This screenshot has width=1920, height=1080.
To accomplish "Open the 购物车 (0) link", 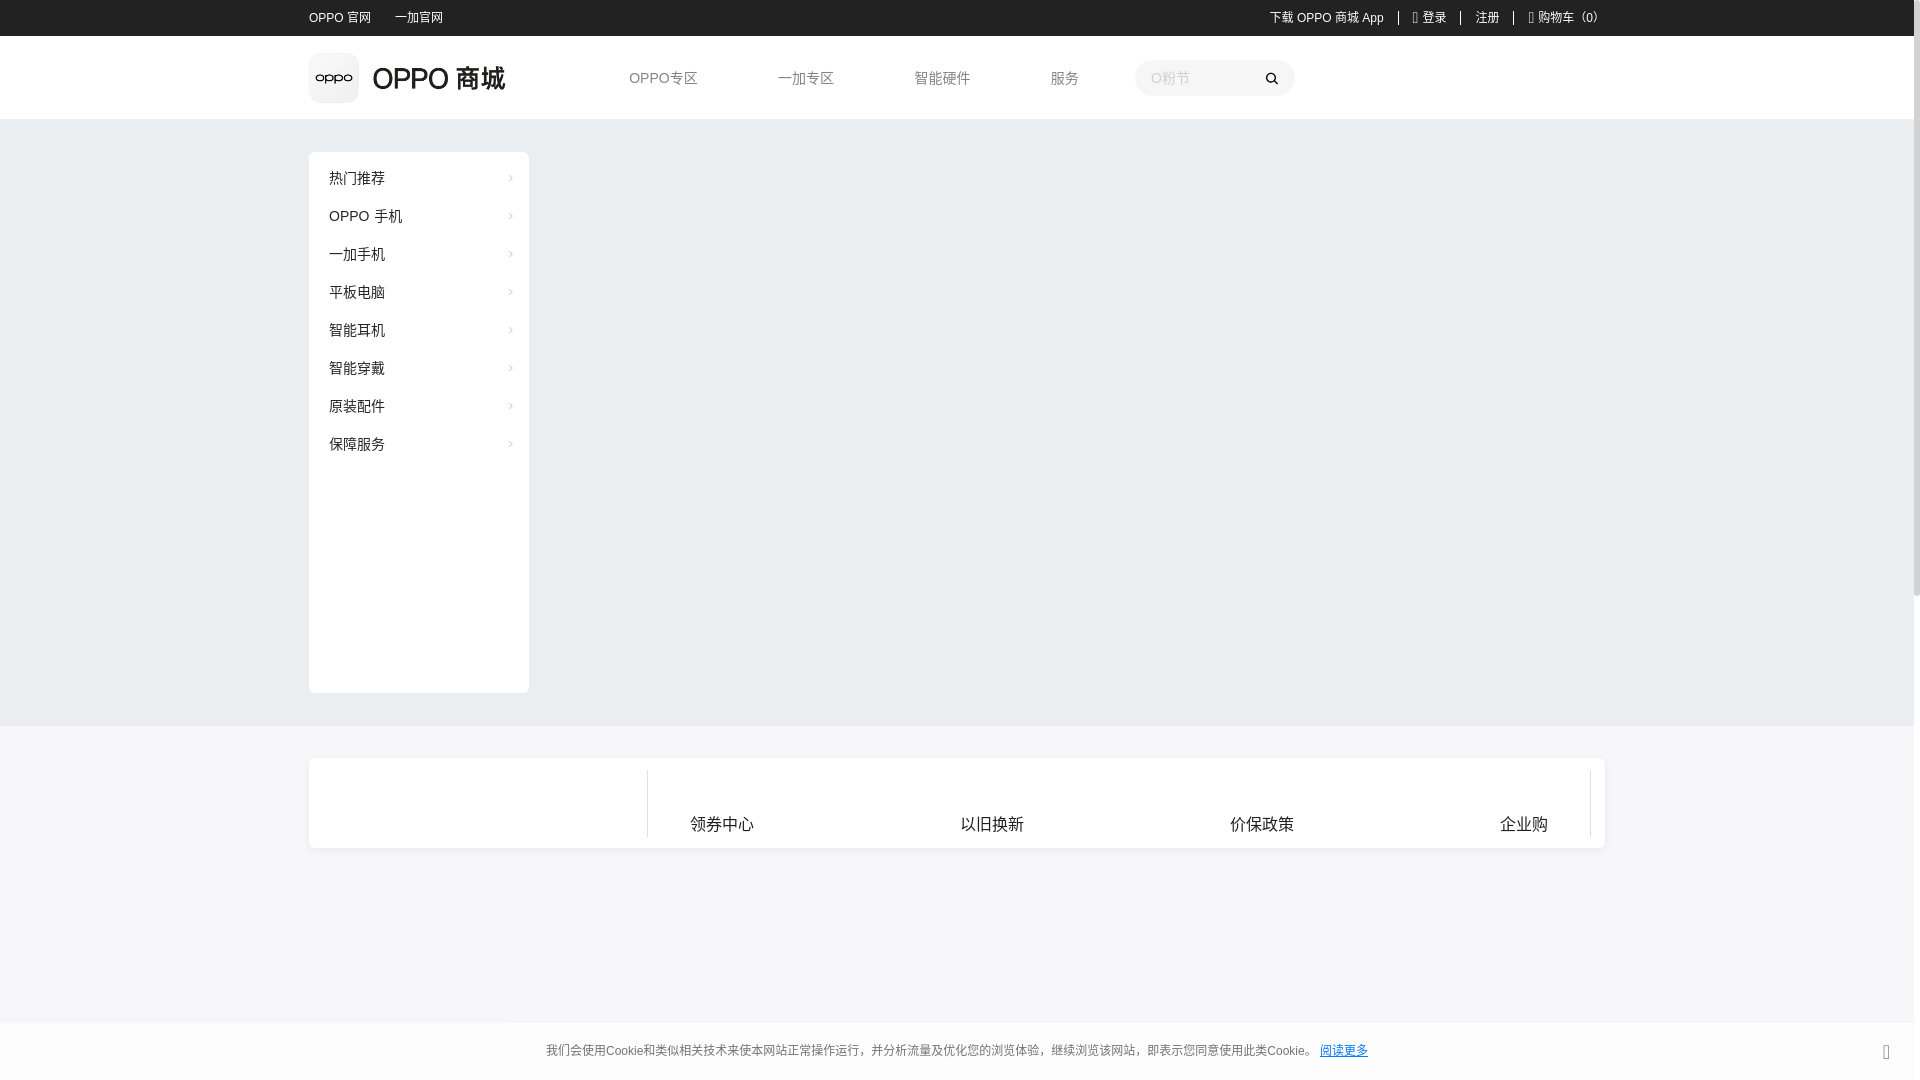I will (1568, 18).
